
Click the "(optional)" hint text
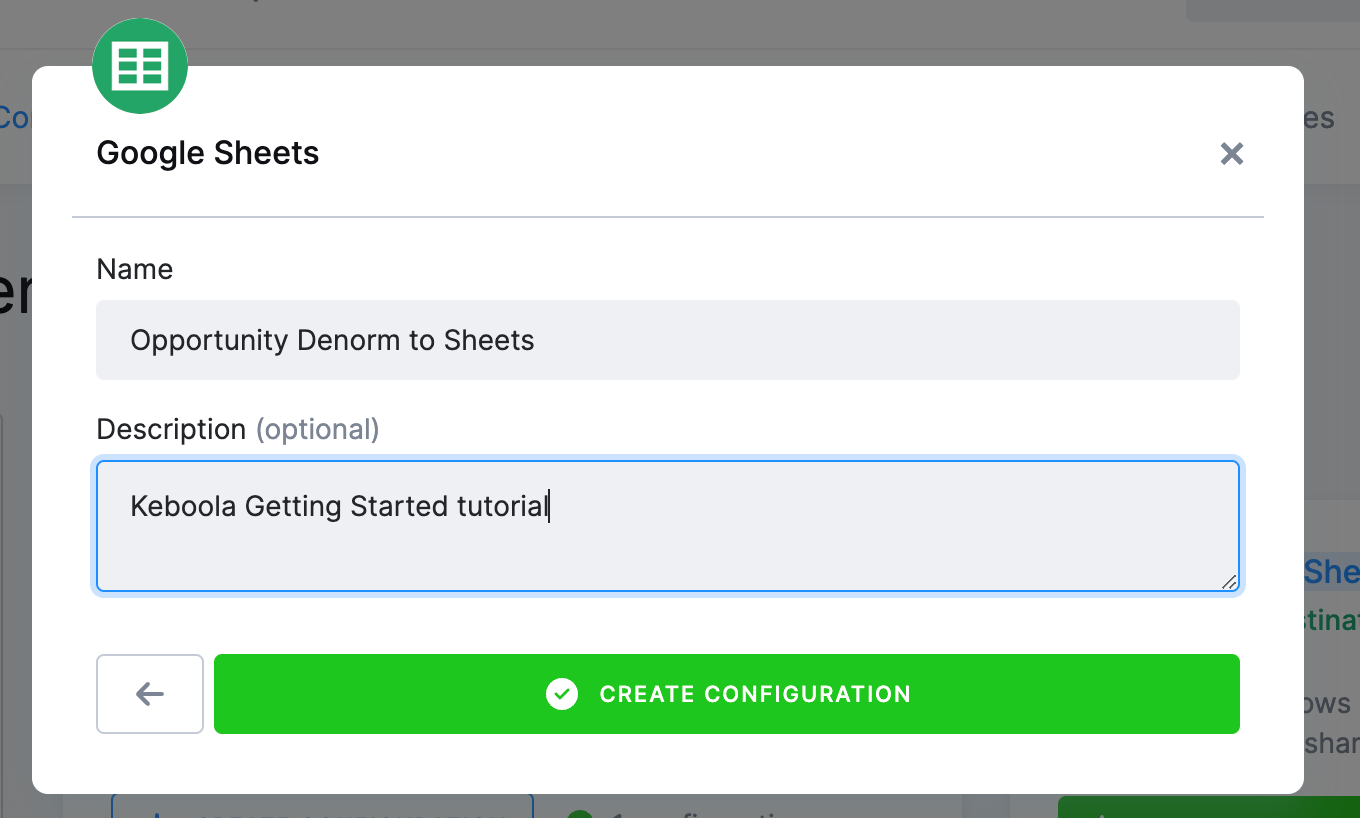pyautogui.click(x=318, y=429)
